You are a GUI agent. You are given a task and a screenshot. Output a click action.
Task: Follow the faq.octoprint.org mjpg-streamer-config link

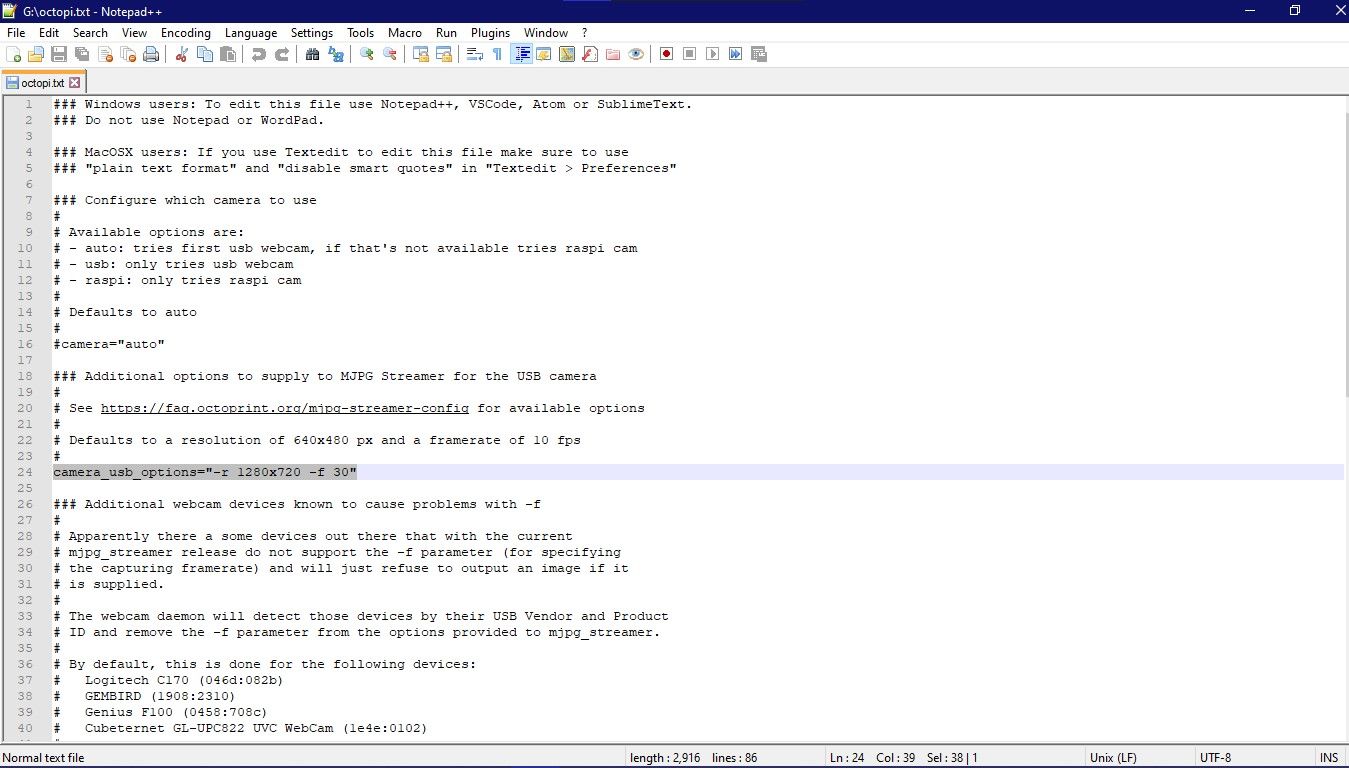[285, 408]
